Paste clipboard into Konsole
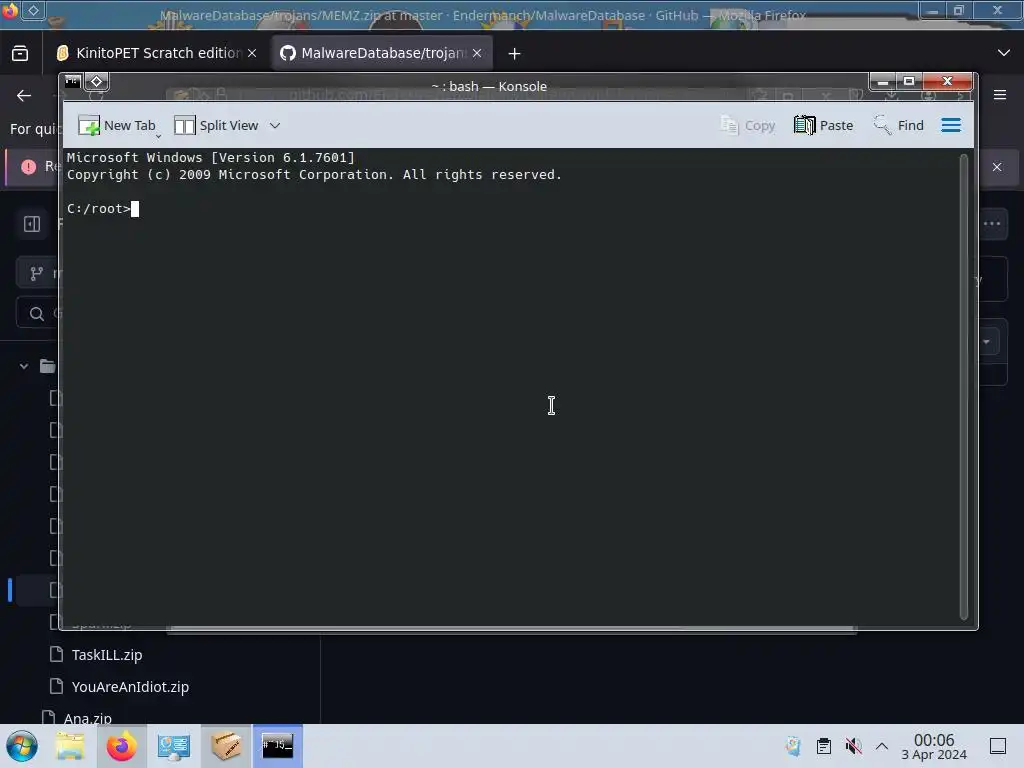The width and height of the screenshot is (1024, 768). tap(823, 125)
